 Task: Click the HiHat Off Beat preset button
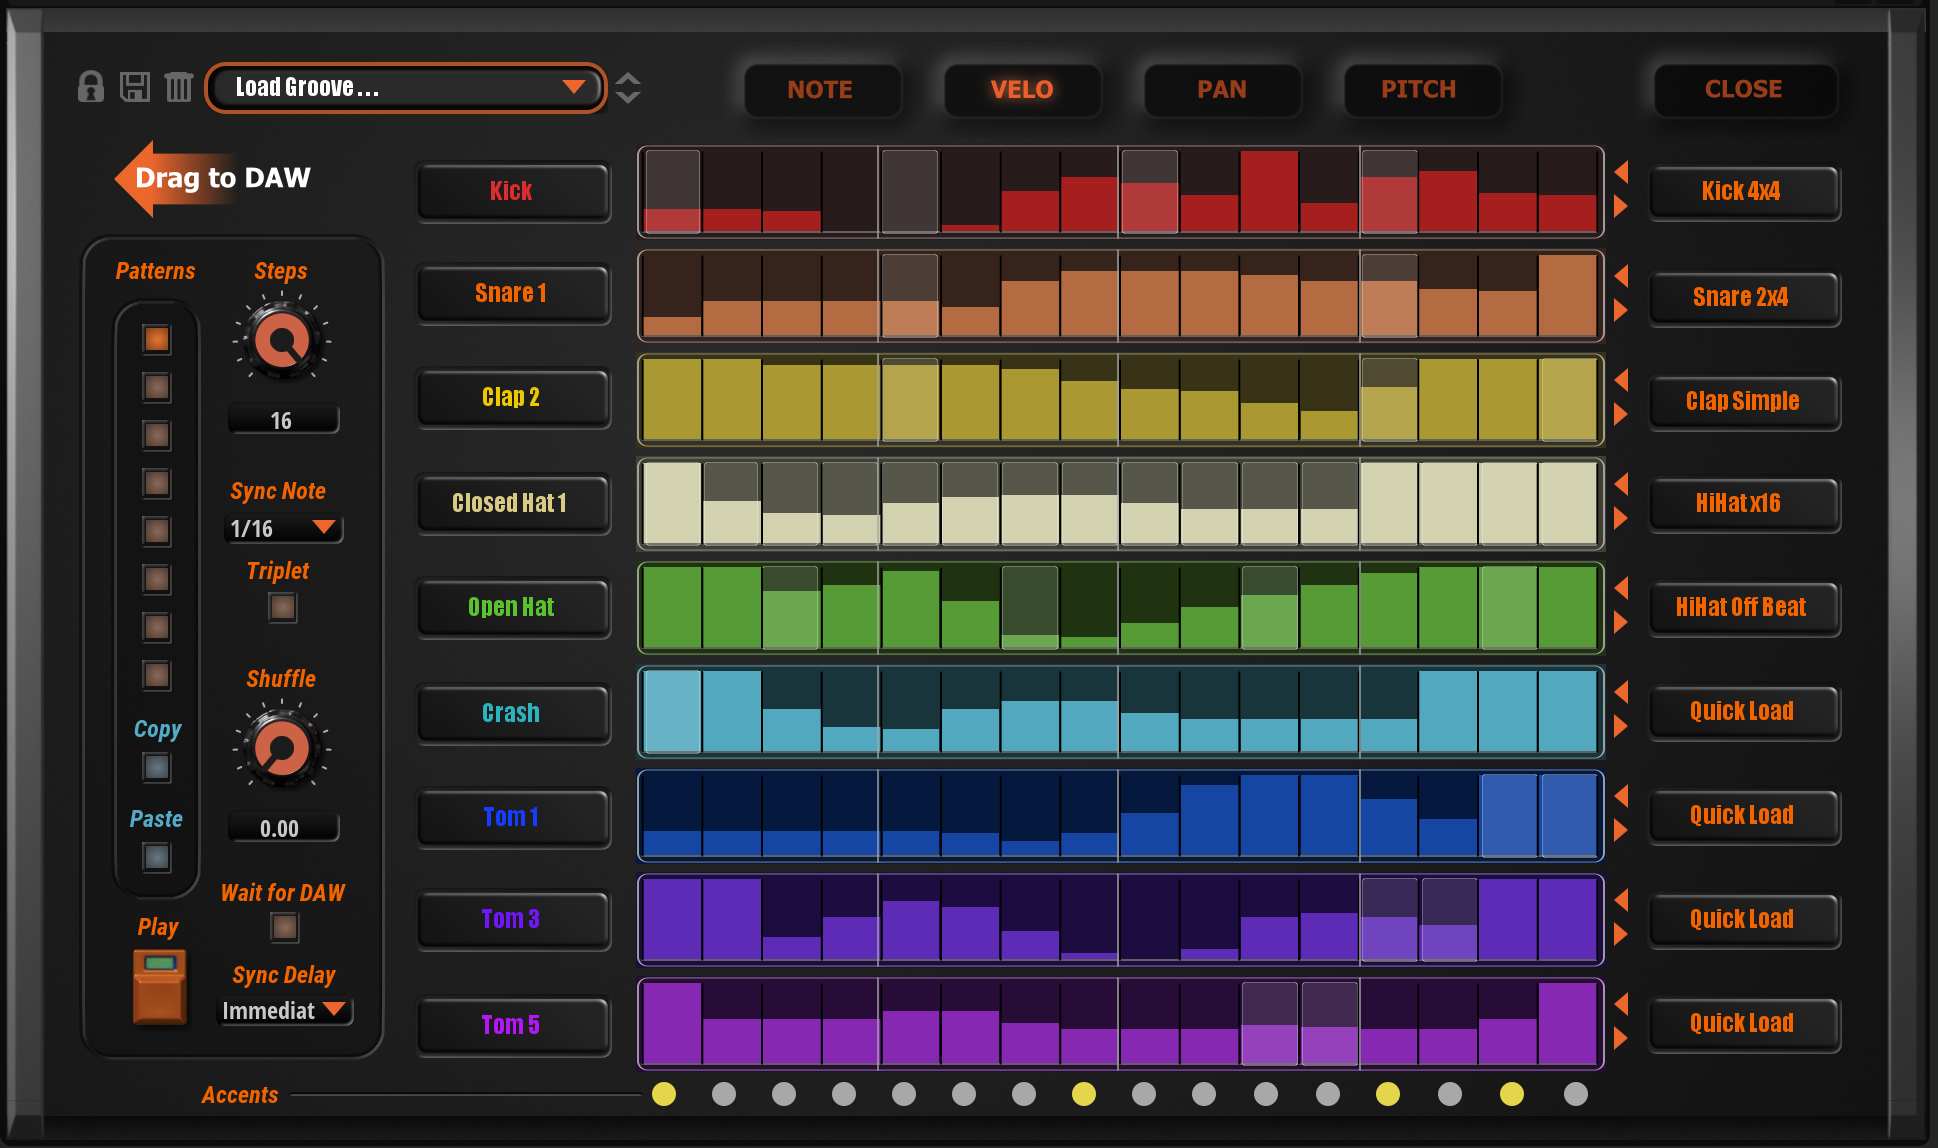(1742, 607)
